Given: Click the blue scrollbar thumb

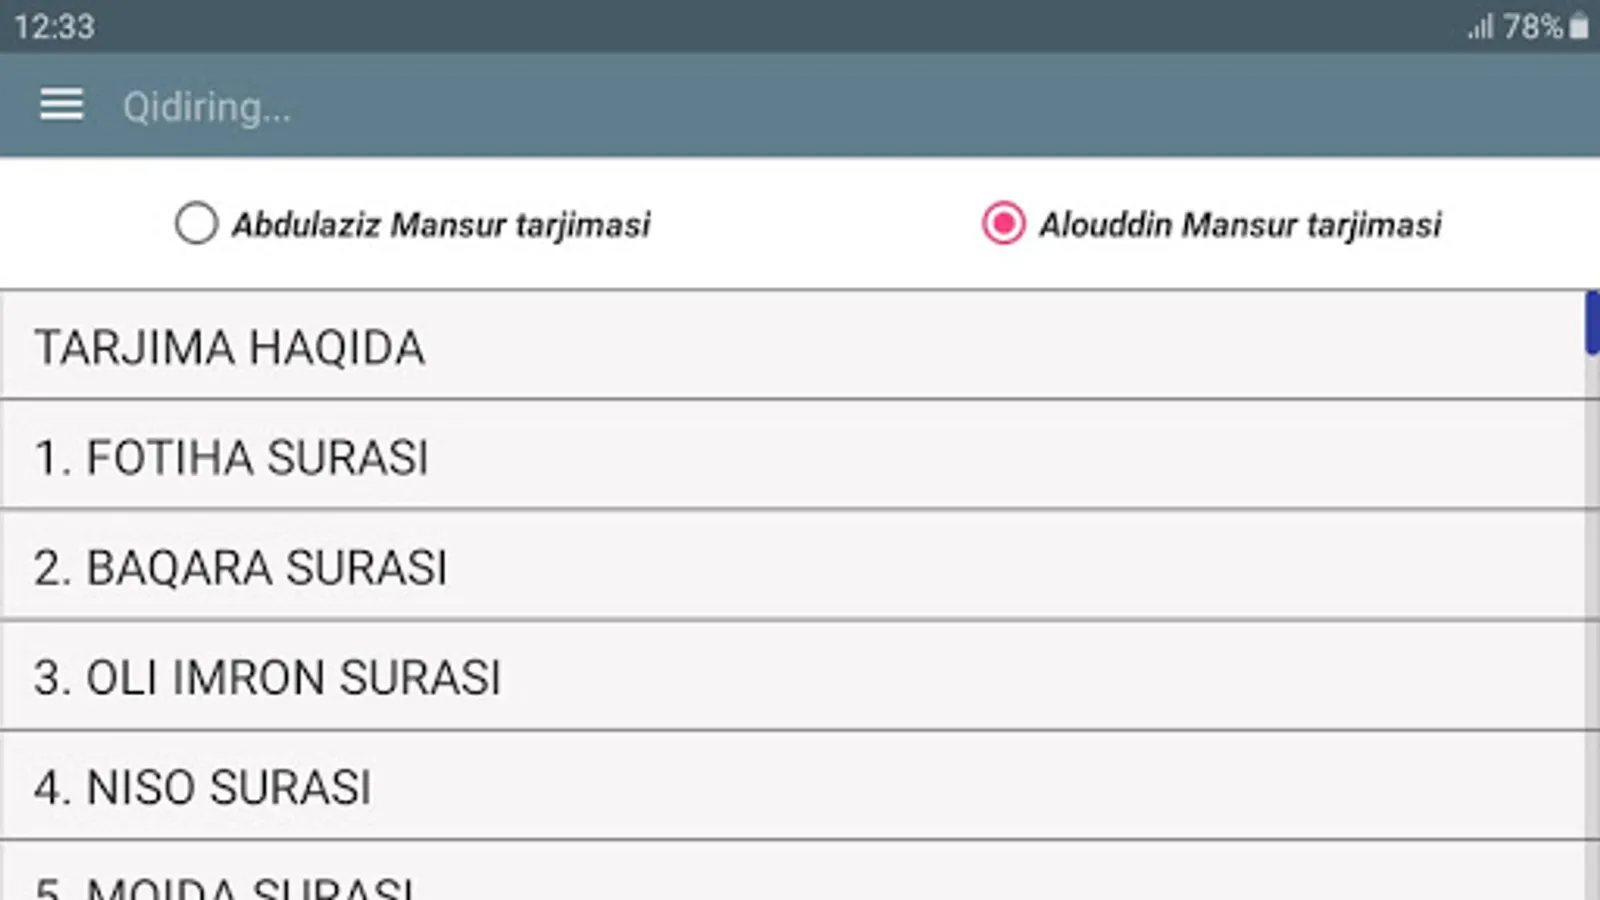Looking at the screenshot, I should coord(1592,322).
